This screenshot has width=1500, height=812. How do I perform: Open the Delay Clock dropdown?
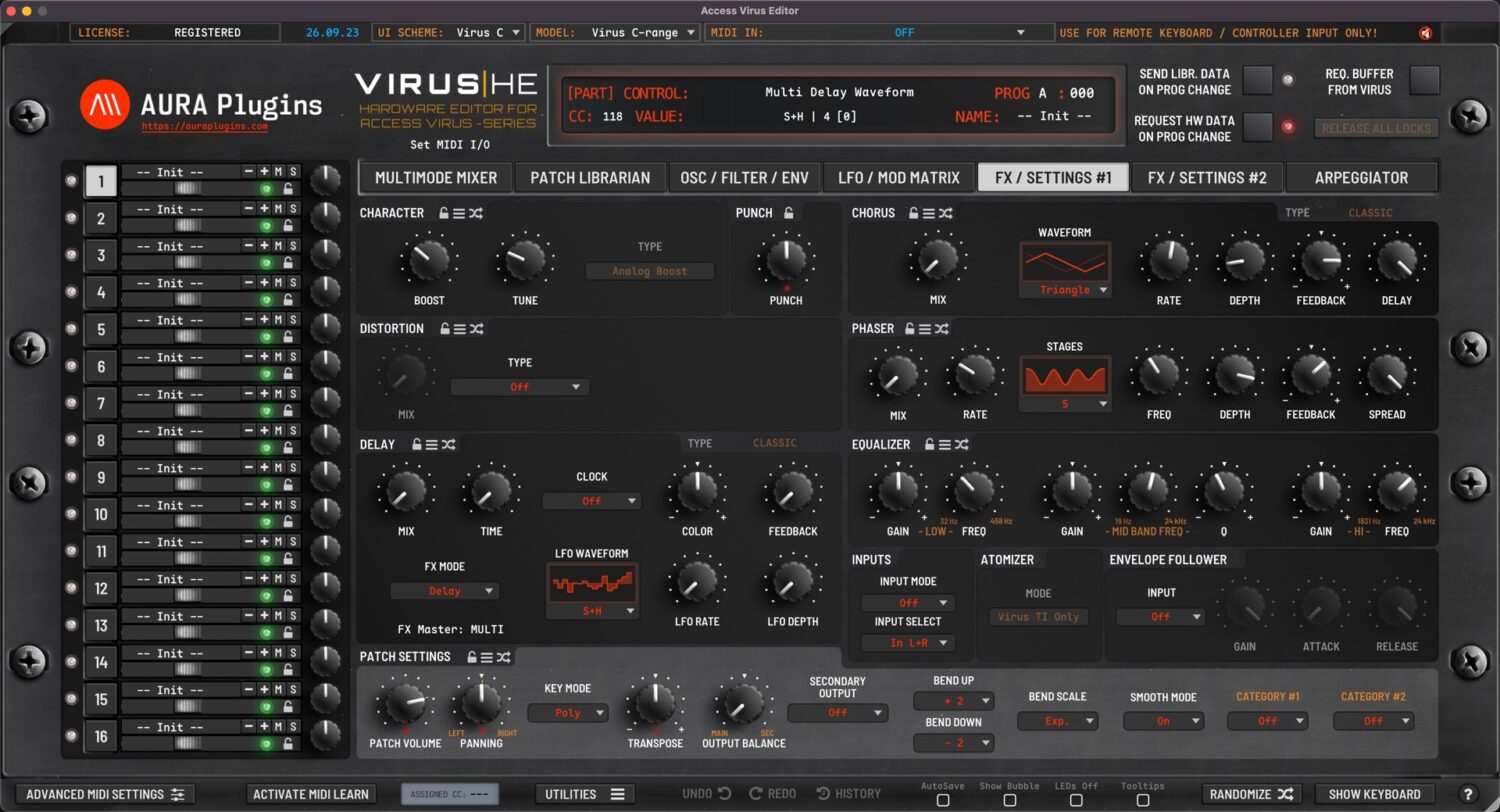(x=592, y=501)
